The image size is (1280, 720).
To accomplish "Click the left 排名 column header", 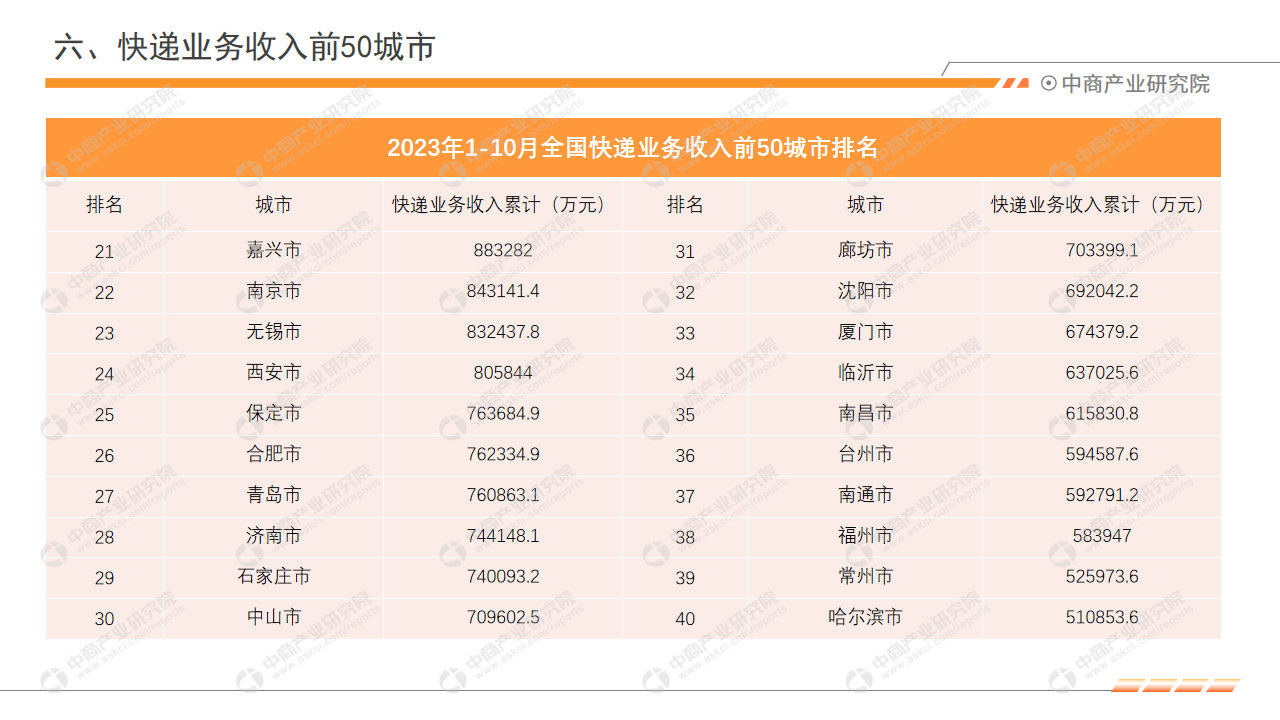I will tap(105, 205).
